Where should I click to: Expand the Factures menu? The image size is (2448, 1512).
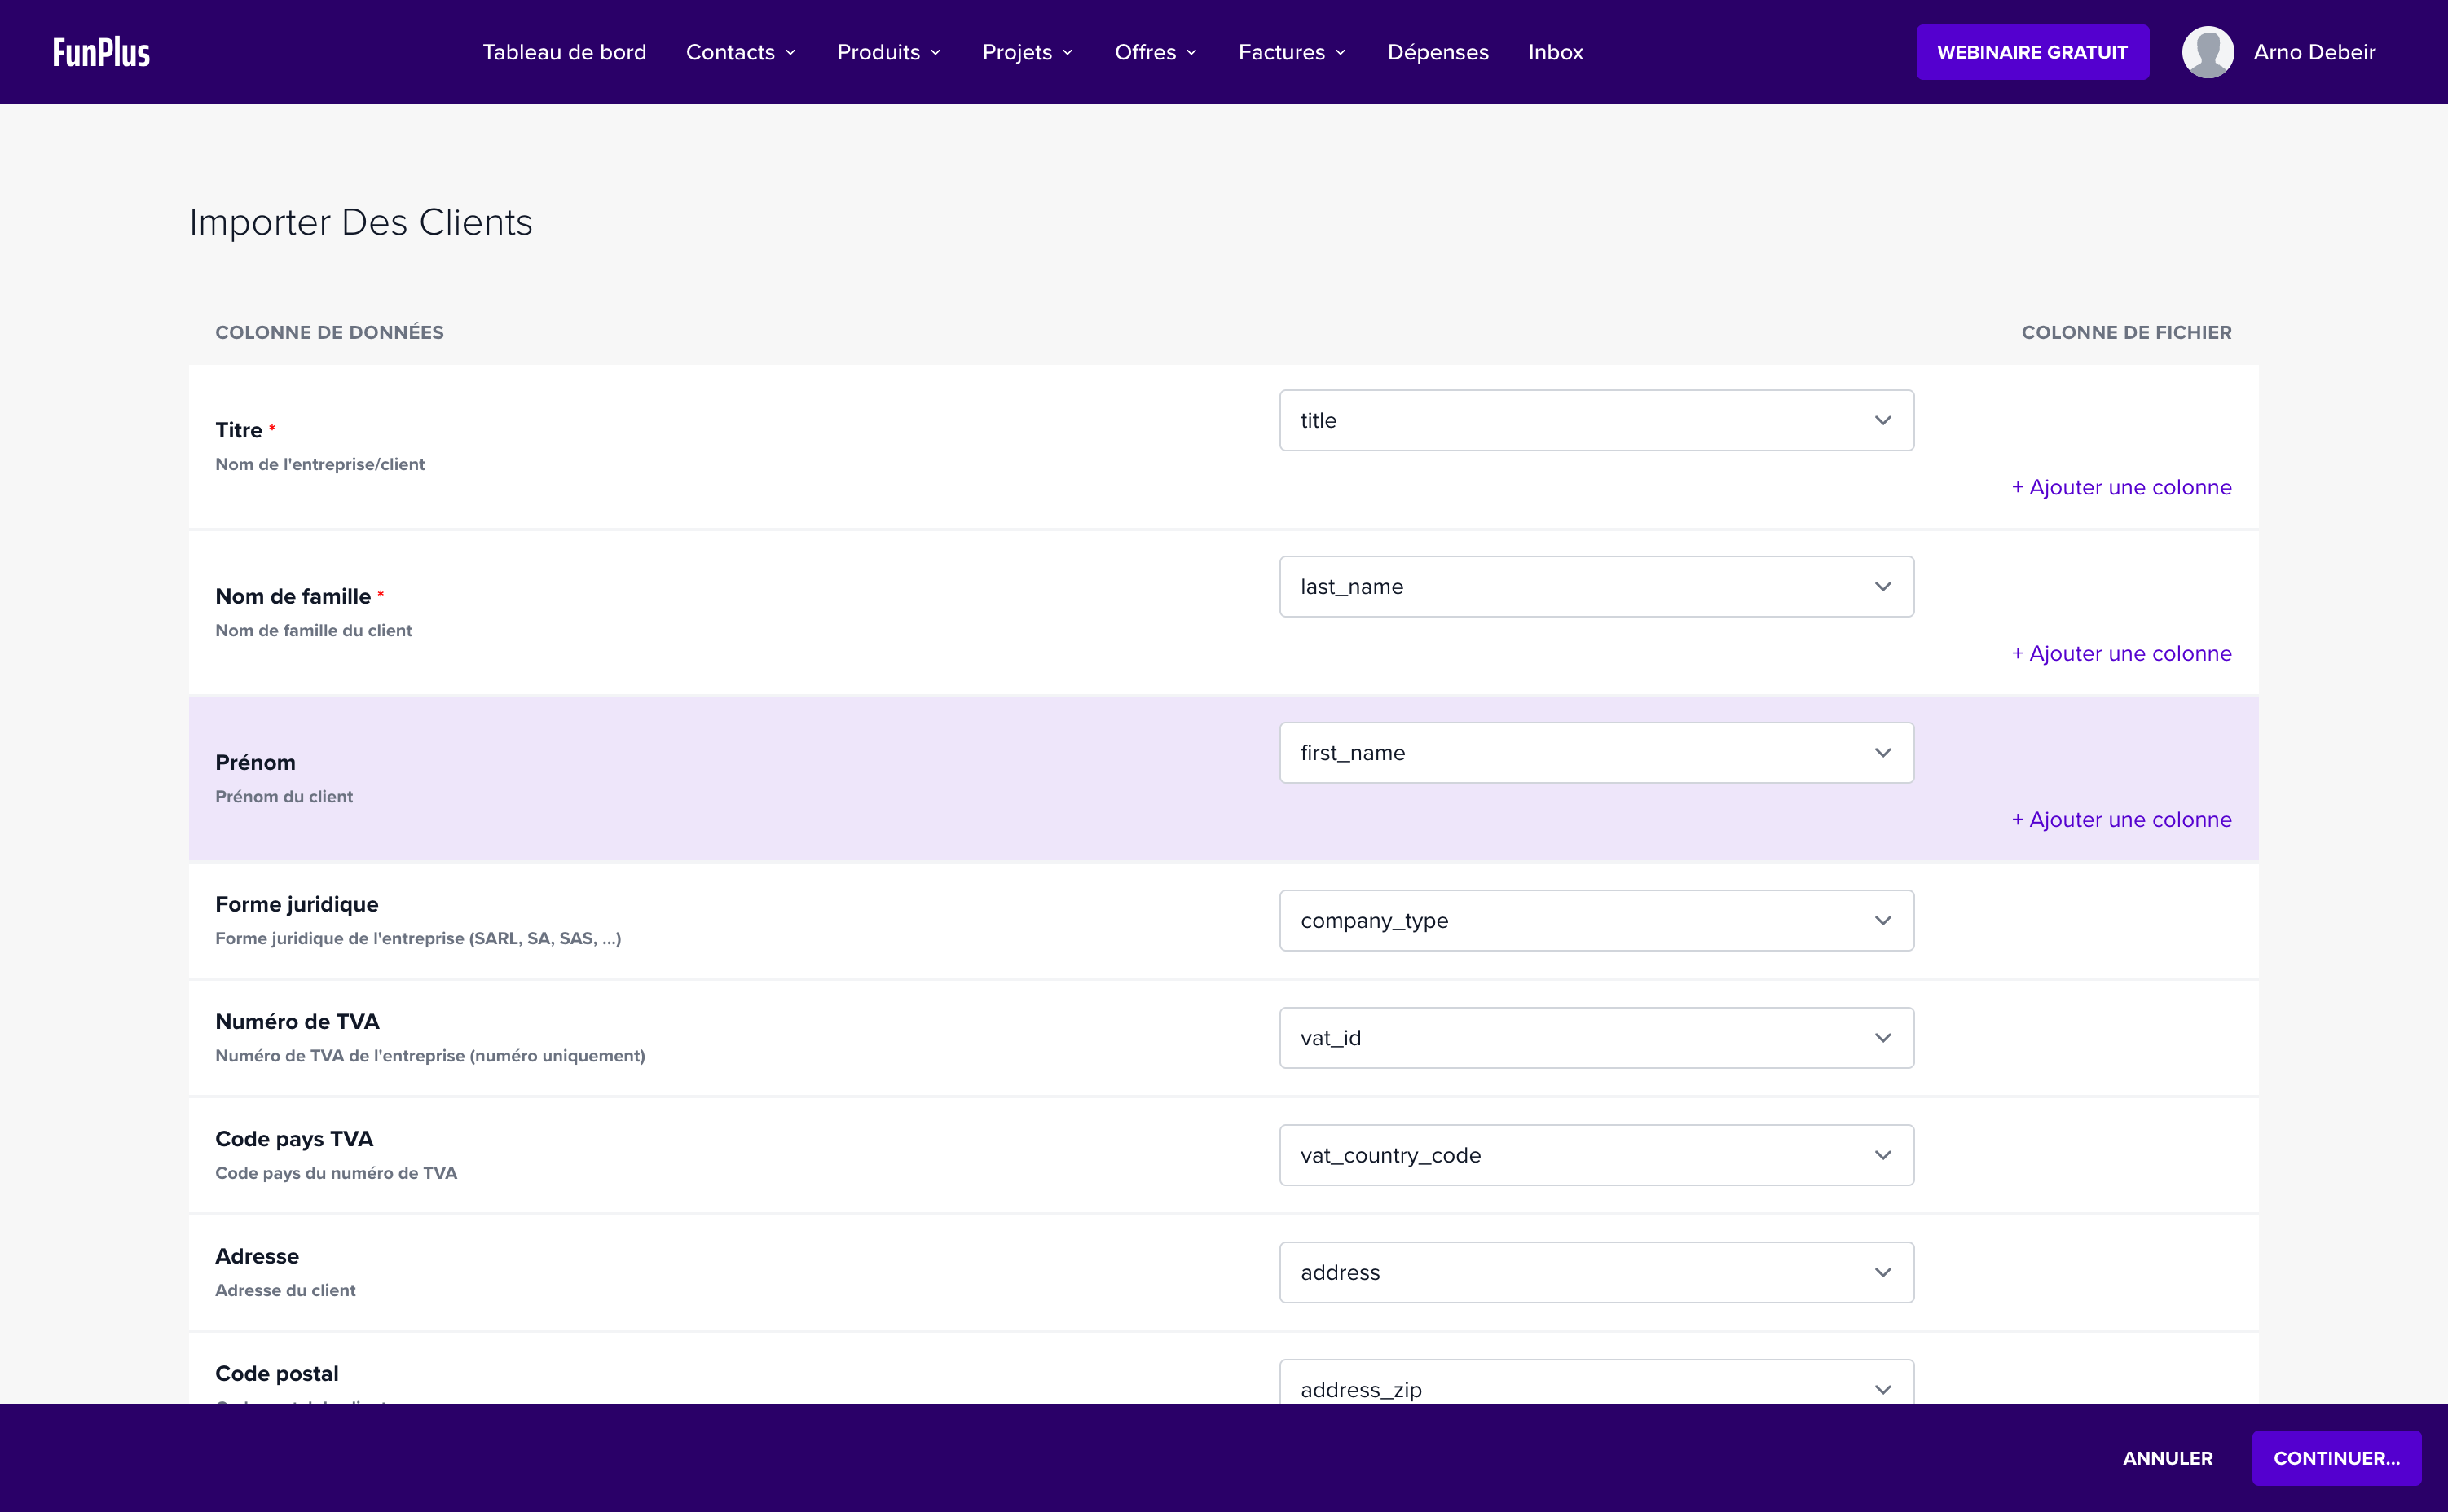pyautogui.click(x=1291, y=52)
